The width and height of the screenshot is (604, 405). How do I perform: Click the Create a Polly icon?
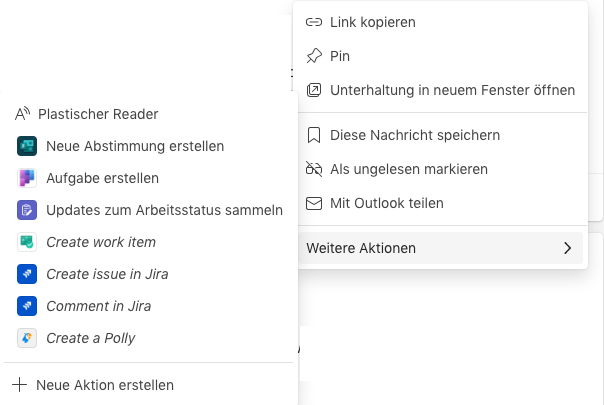[x=27, y=338]
